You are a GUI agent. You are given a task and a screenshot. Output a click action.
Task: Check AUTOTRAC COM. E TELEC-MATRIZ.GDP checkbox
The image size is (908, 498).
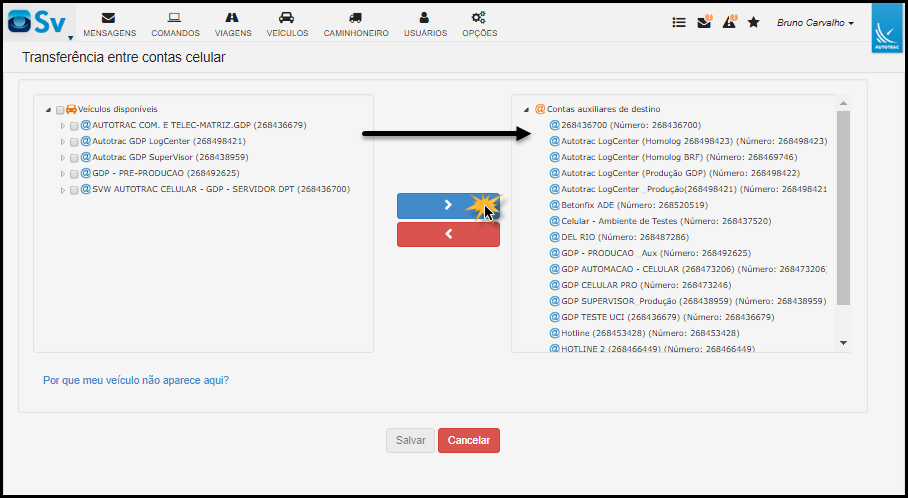pyautogui.click(x=74, y=126)
